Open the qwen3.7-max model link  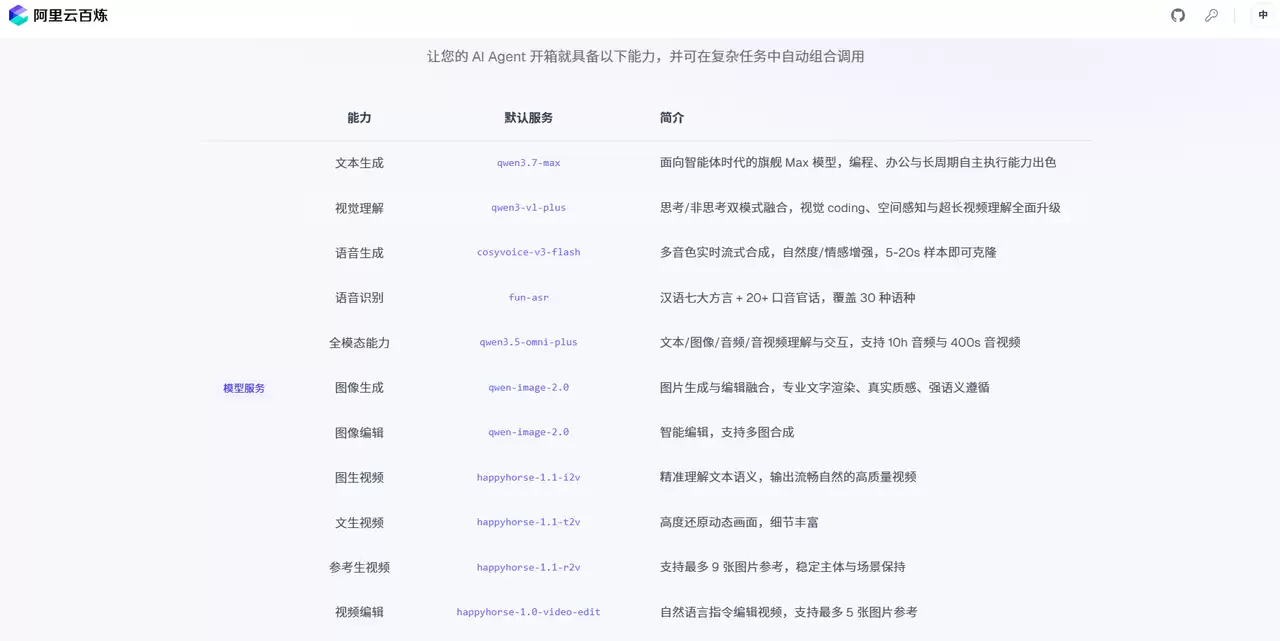coord(528,163)
